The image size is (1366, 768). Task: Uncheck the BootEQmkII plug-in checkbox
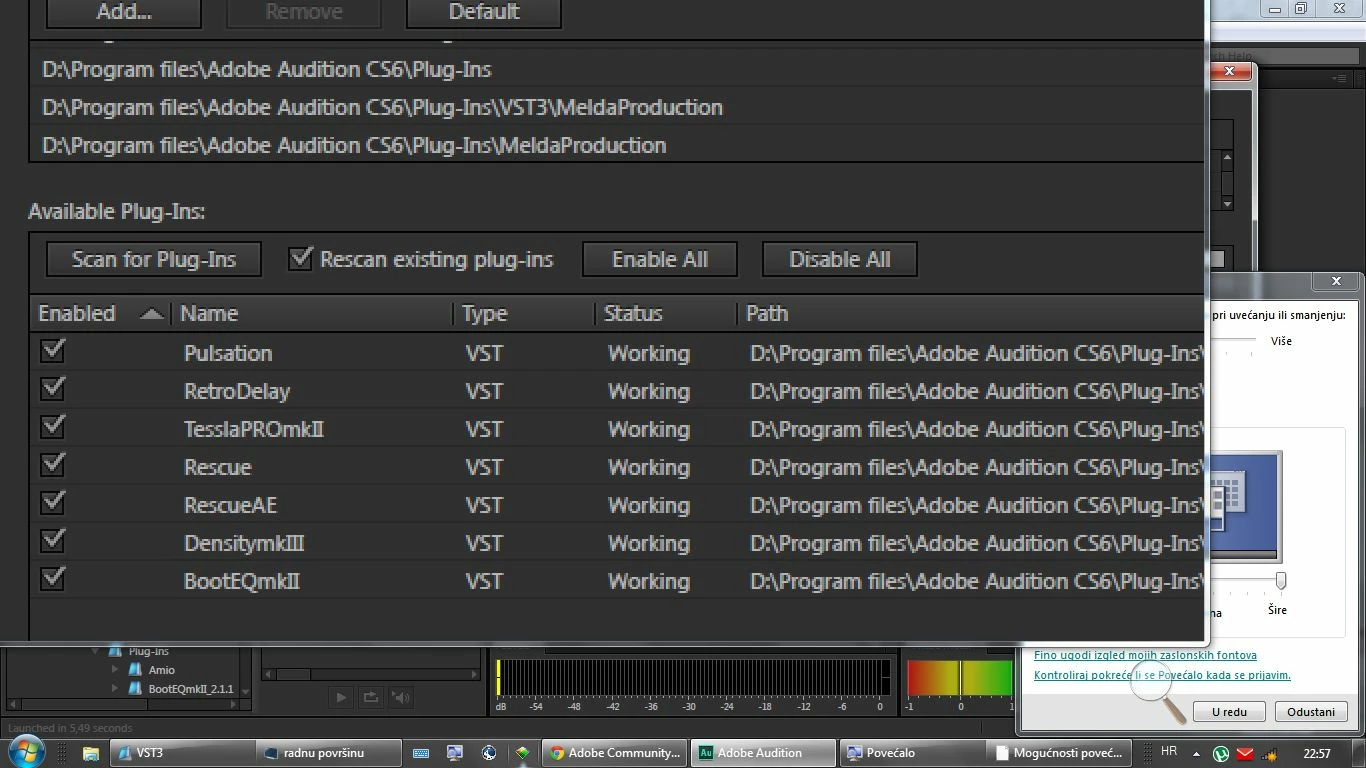point(52,578)
